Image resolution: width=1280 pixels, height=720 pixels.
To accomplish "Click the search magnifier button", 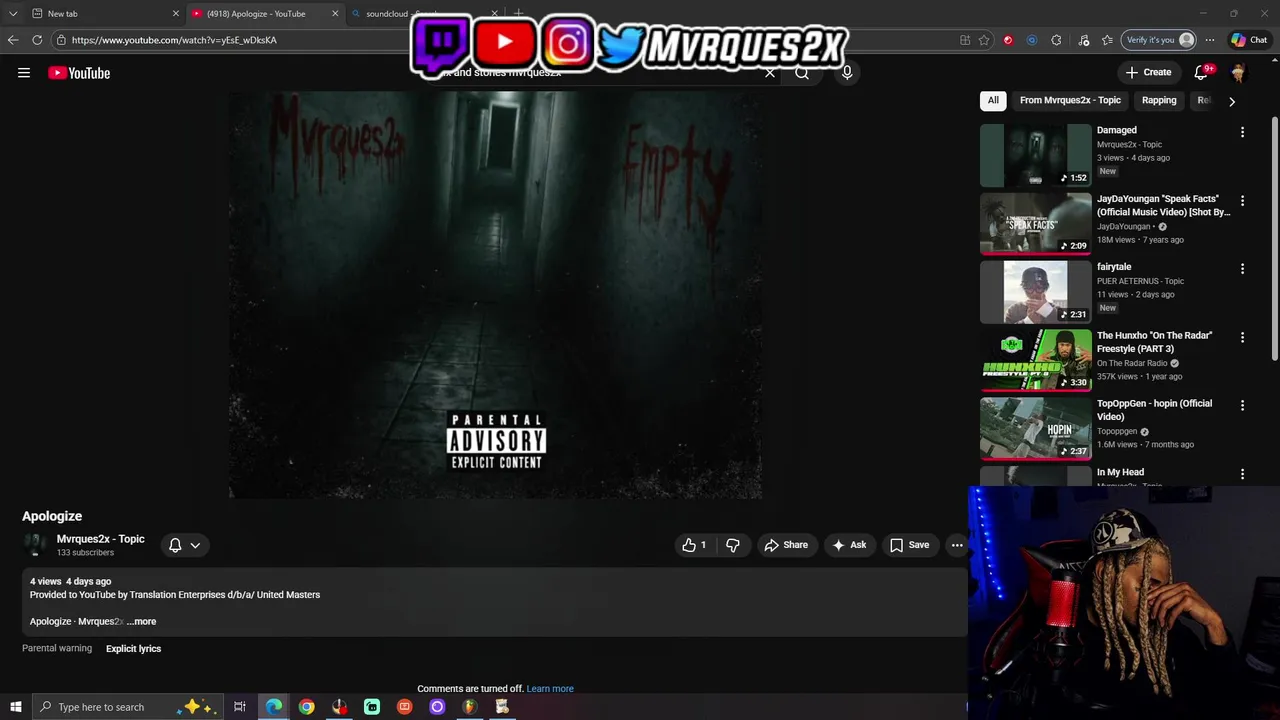I will click(x=802, y=73).
